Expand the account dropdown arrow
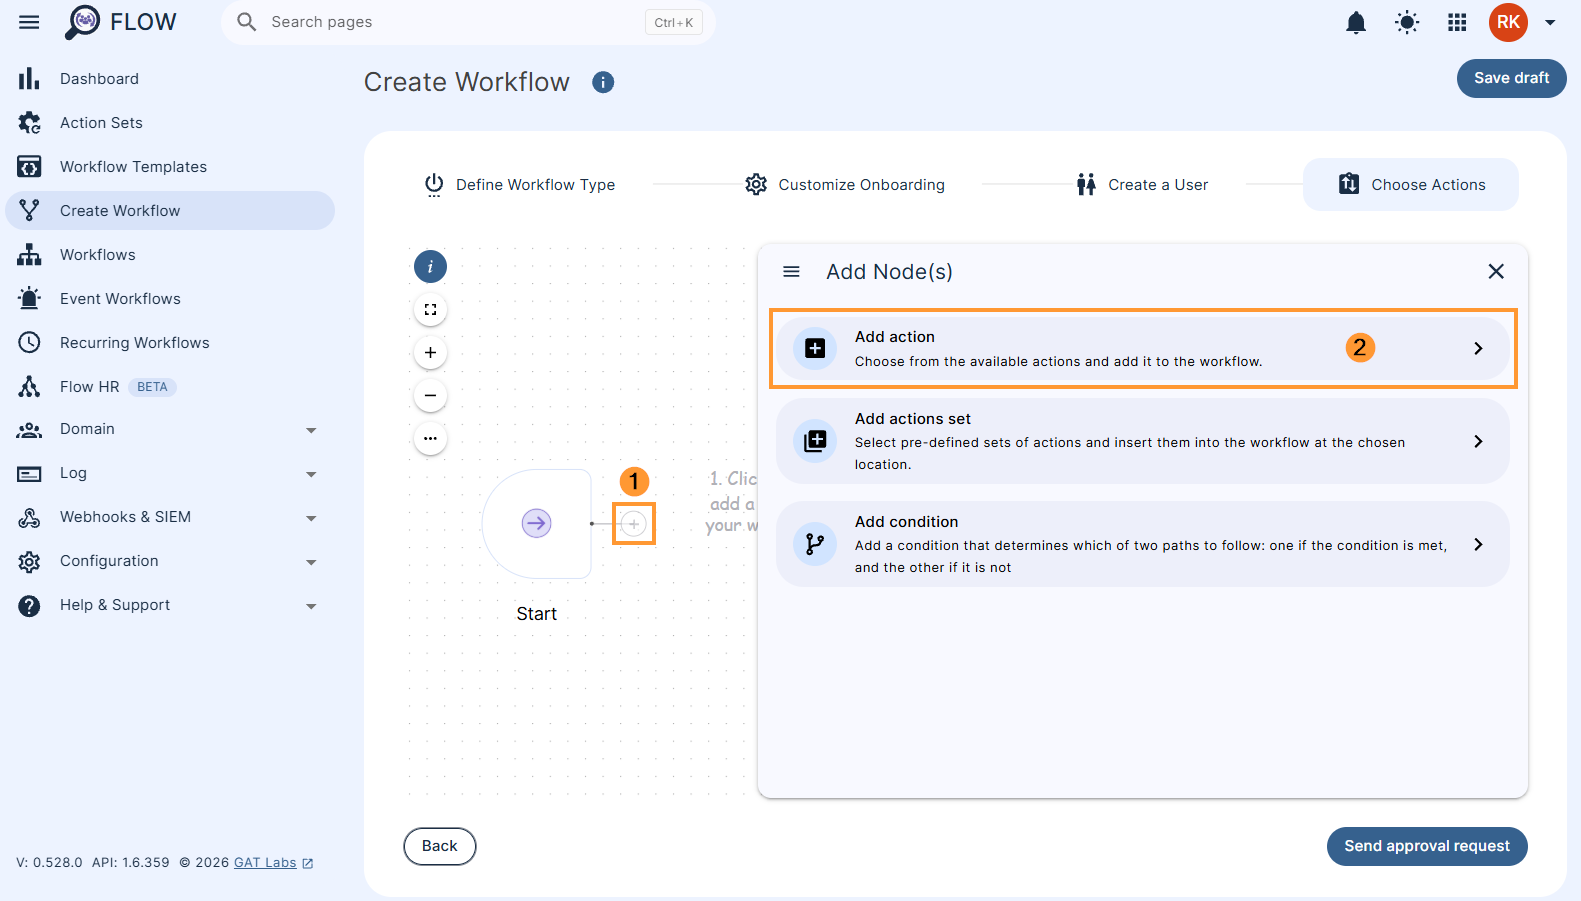Screen dimensions: 1581x901 tap(1550, 22)
